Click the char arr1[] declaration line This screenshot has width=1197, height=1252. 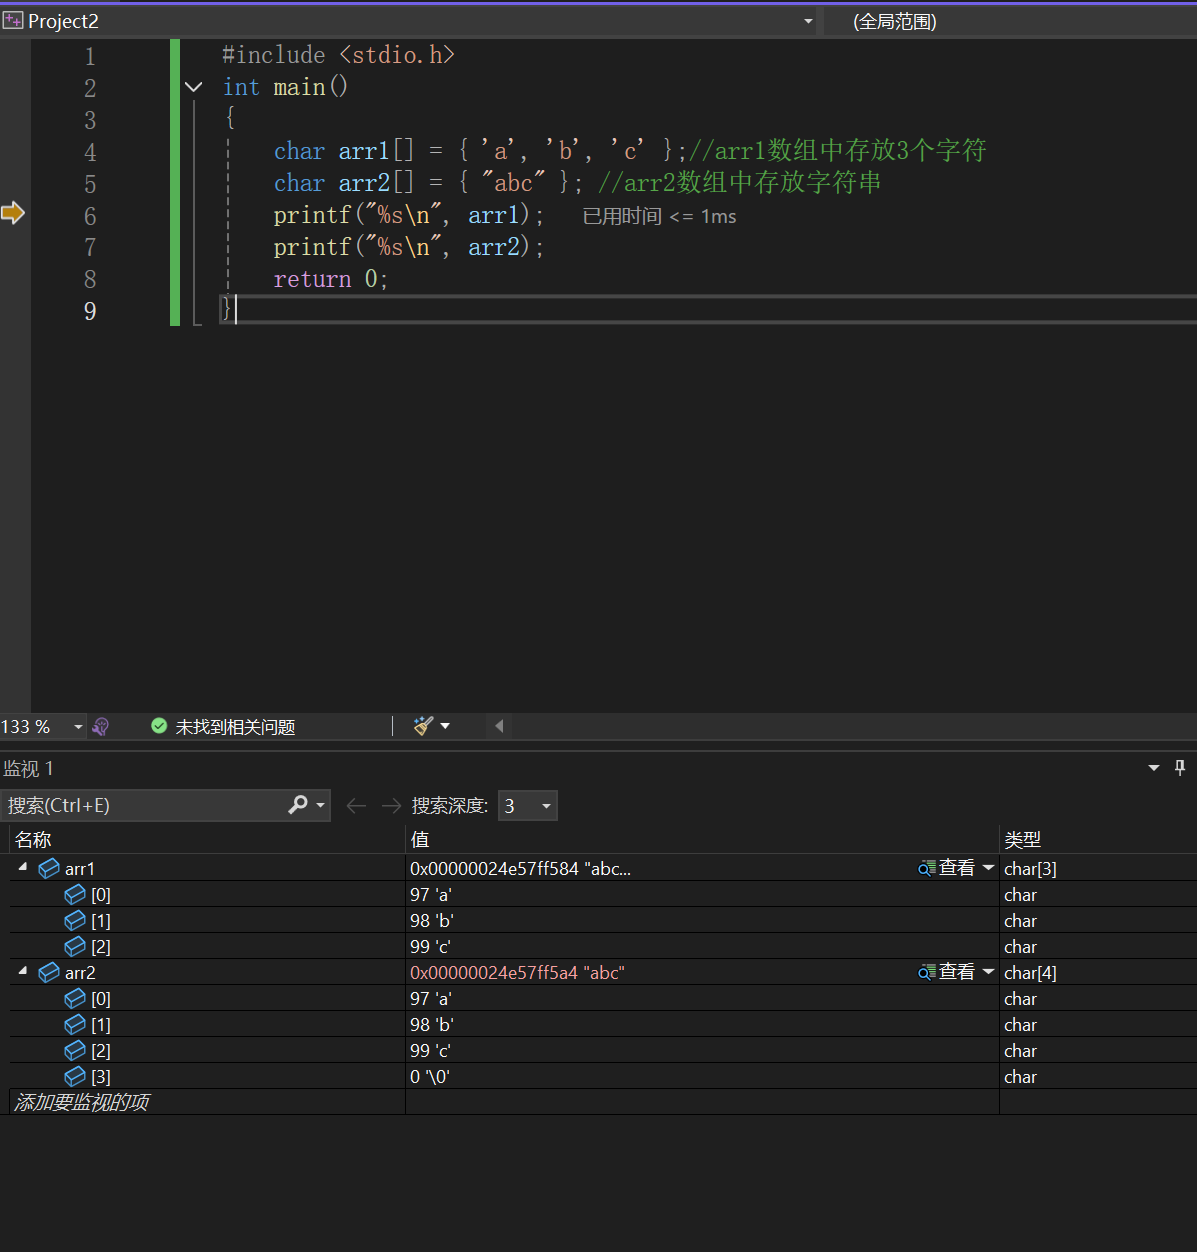630,151
